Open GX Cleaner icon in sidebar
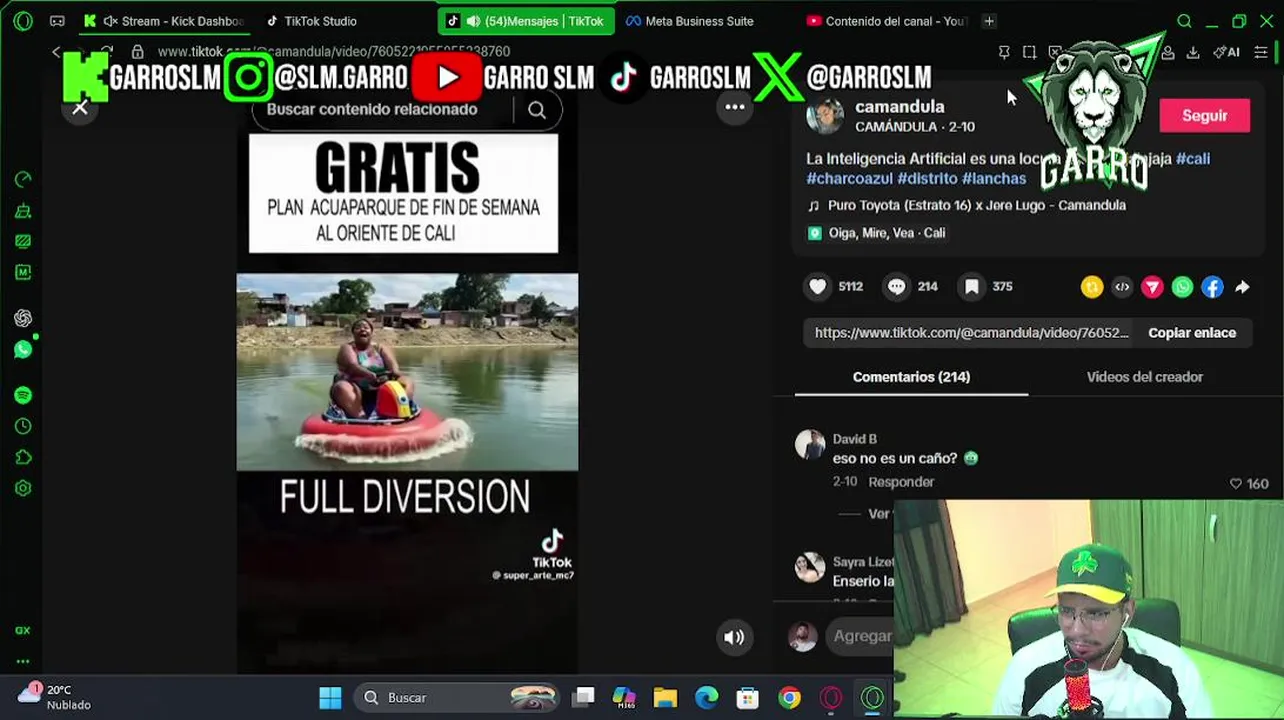1284x720 pixels. click(x=23, y=211)
